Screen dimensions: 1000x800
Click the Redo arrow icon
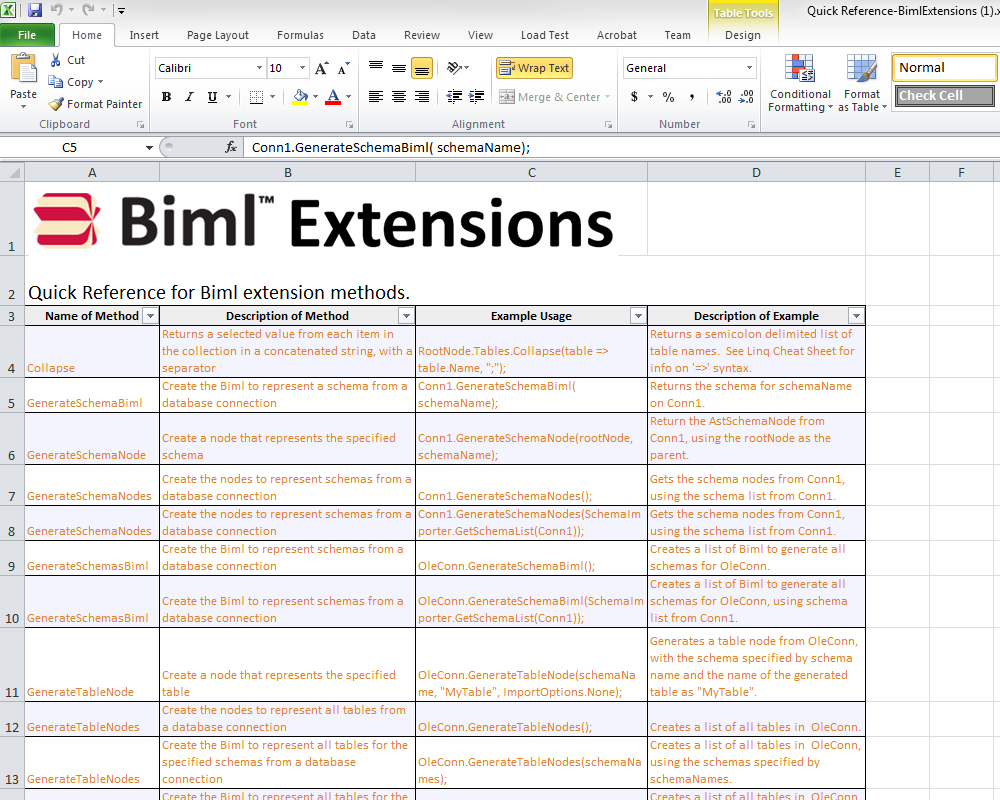pos(88,10)
